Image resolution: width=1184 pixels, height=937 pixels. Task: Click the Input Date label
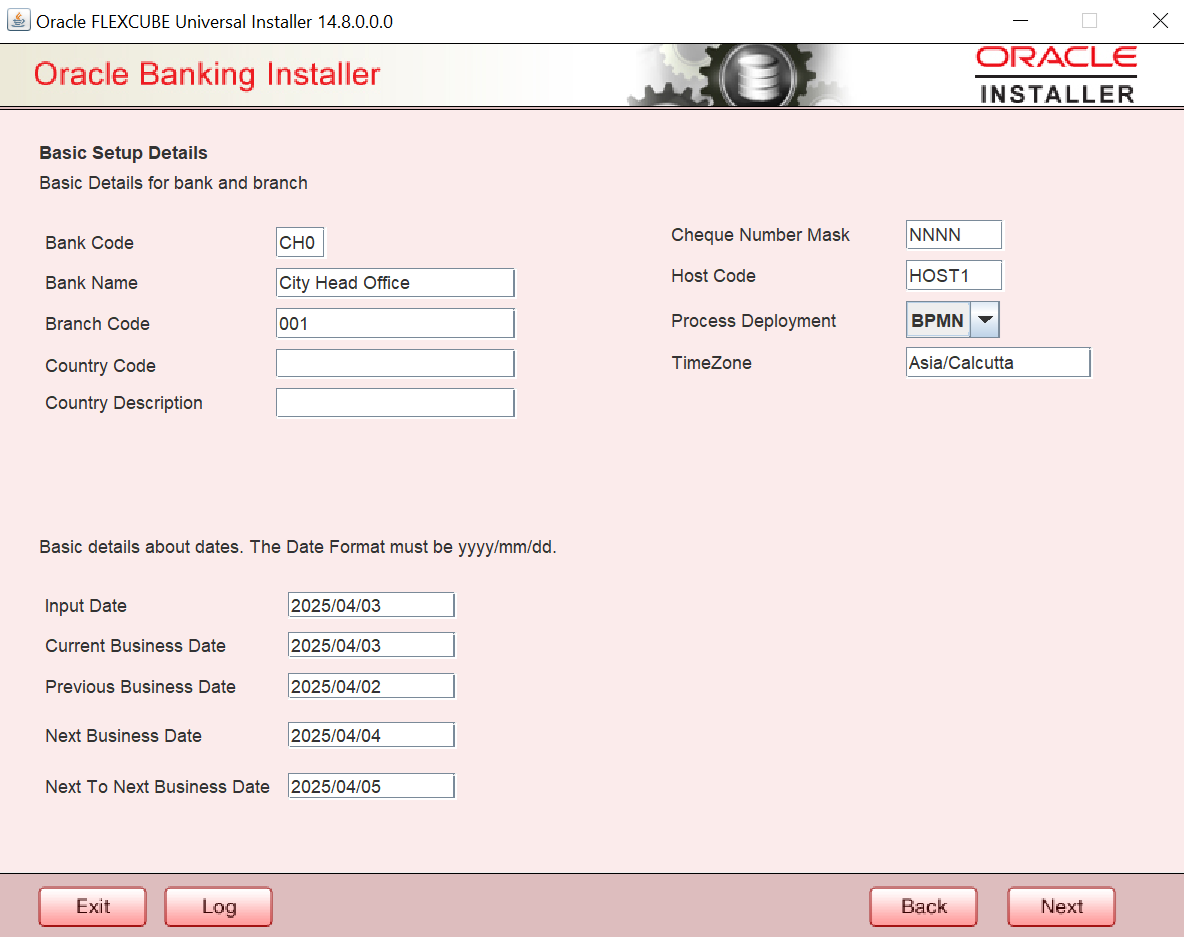(85, 606)
